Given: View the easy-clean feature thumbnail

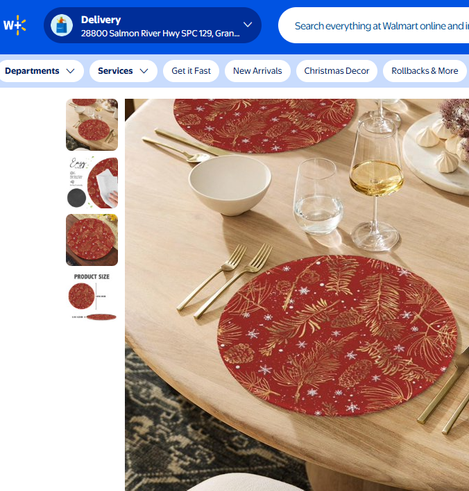Looking at the screenshot, I should click(92, 182).
